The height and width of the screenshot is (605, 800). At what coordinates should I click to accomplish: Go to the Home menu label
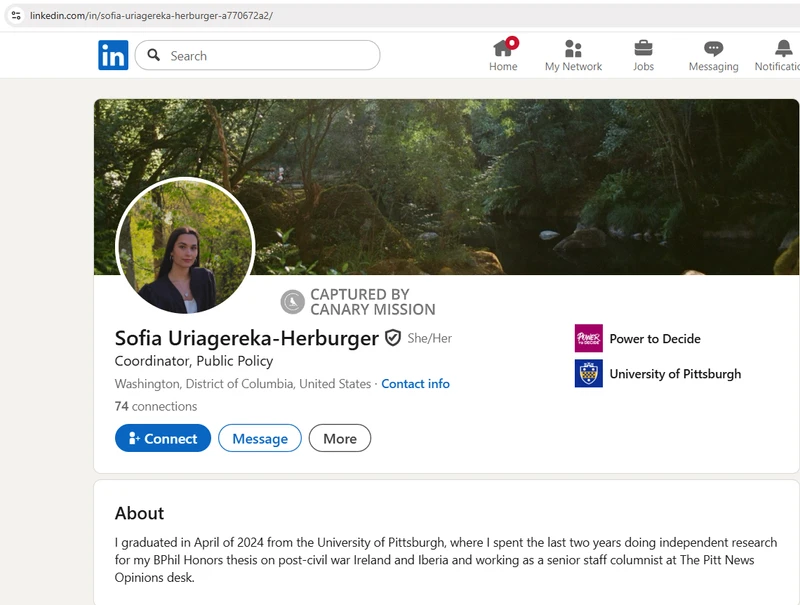[503, 66]
